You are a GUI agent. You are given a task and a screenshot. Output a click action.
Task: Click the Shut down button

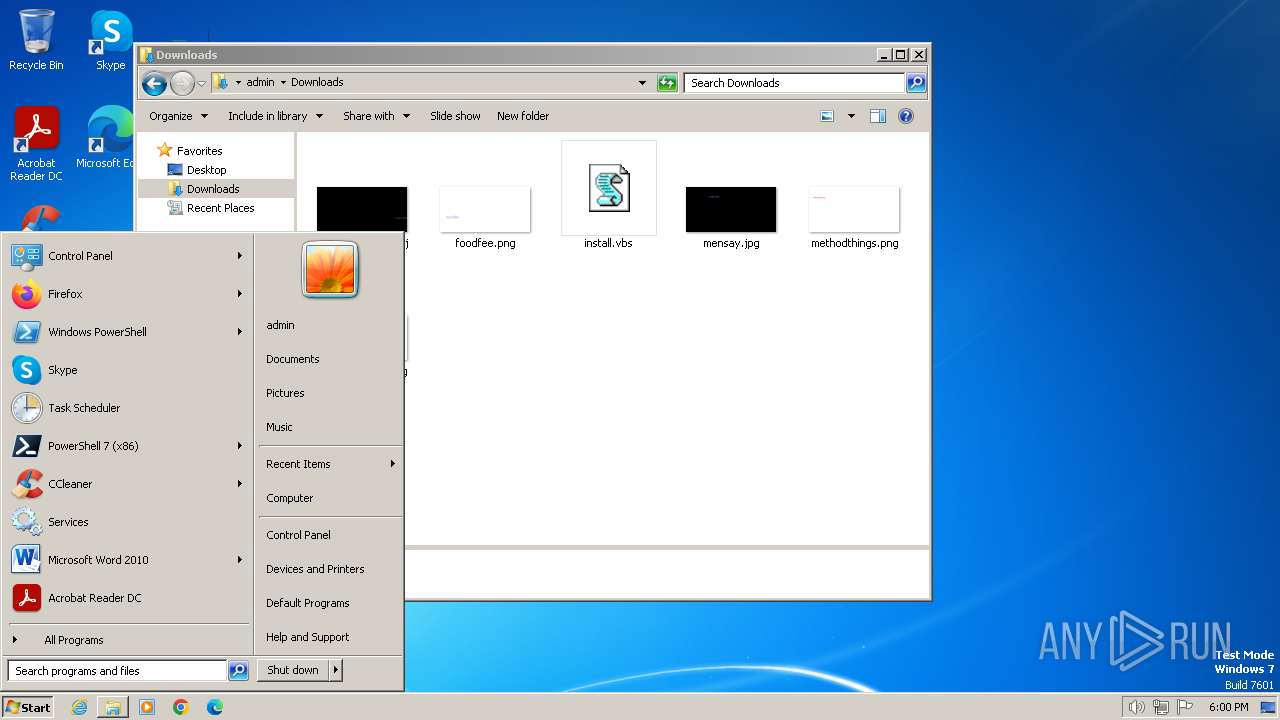point(293,671)
